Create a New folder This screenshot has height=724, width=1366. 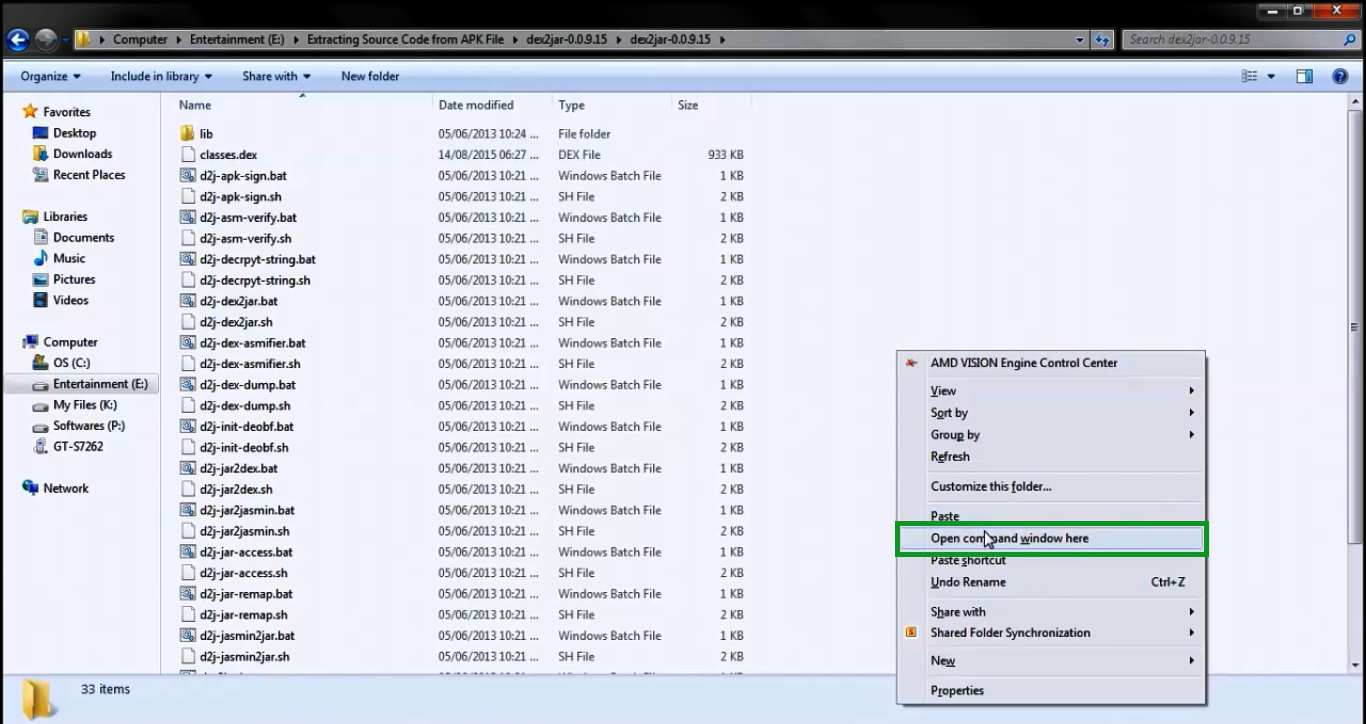(x=370, y=75)
